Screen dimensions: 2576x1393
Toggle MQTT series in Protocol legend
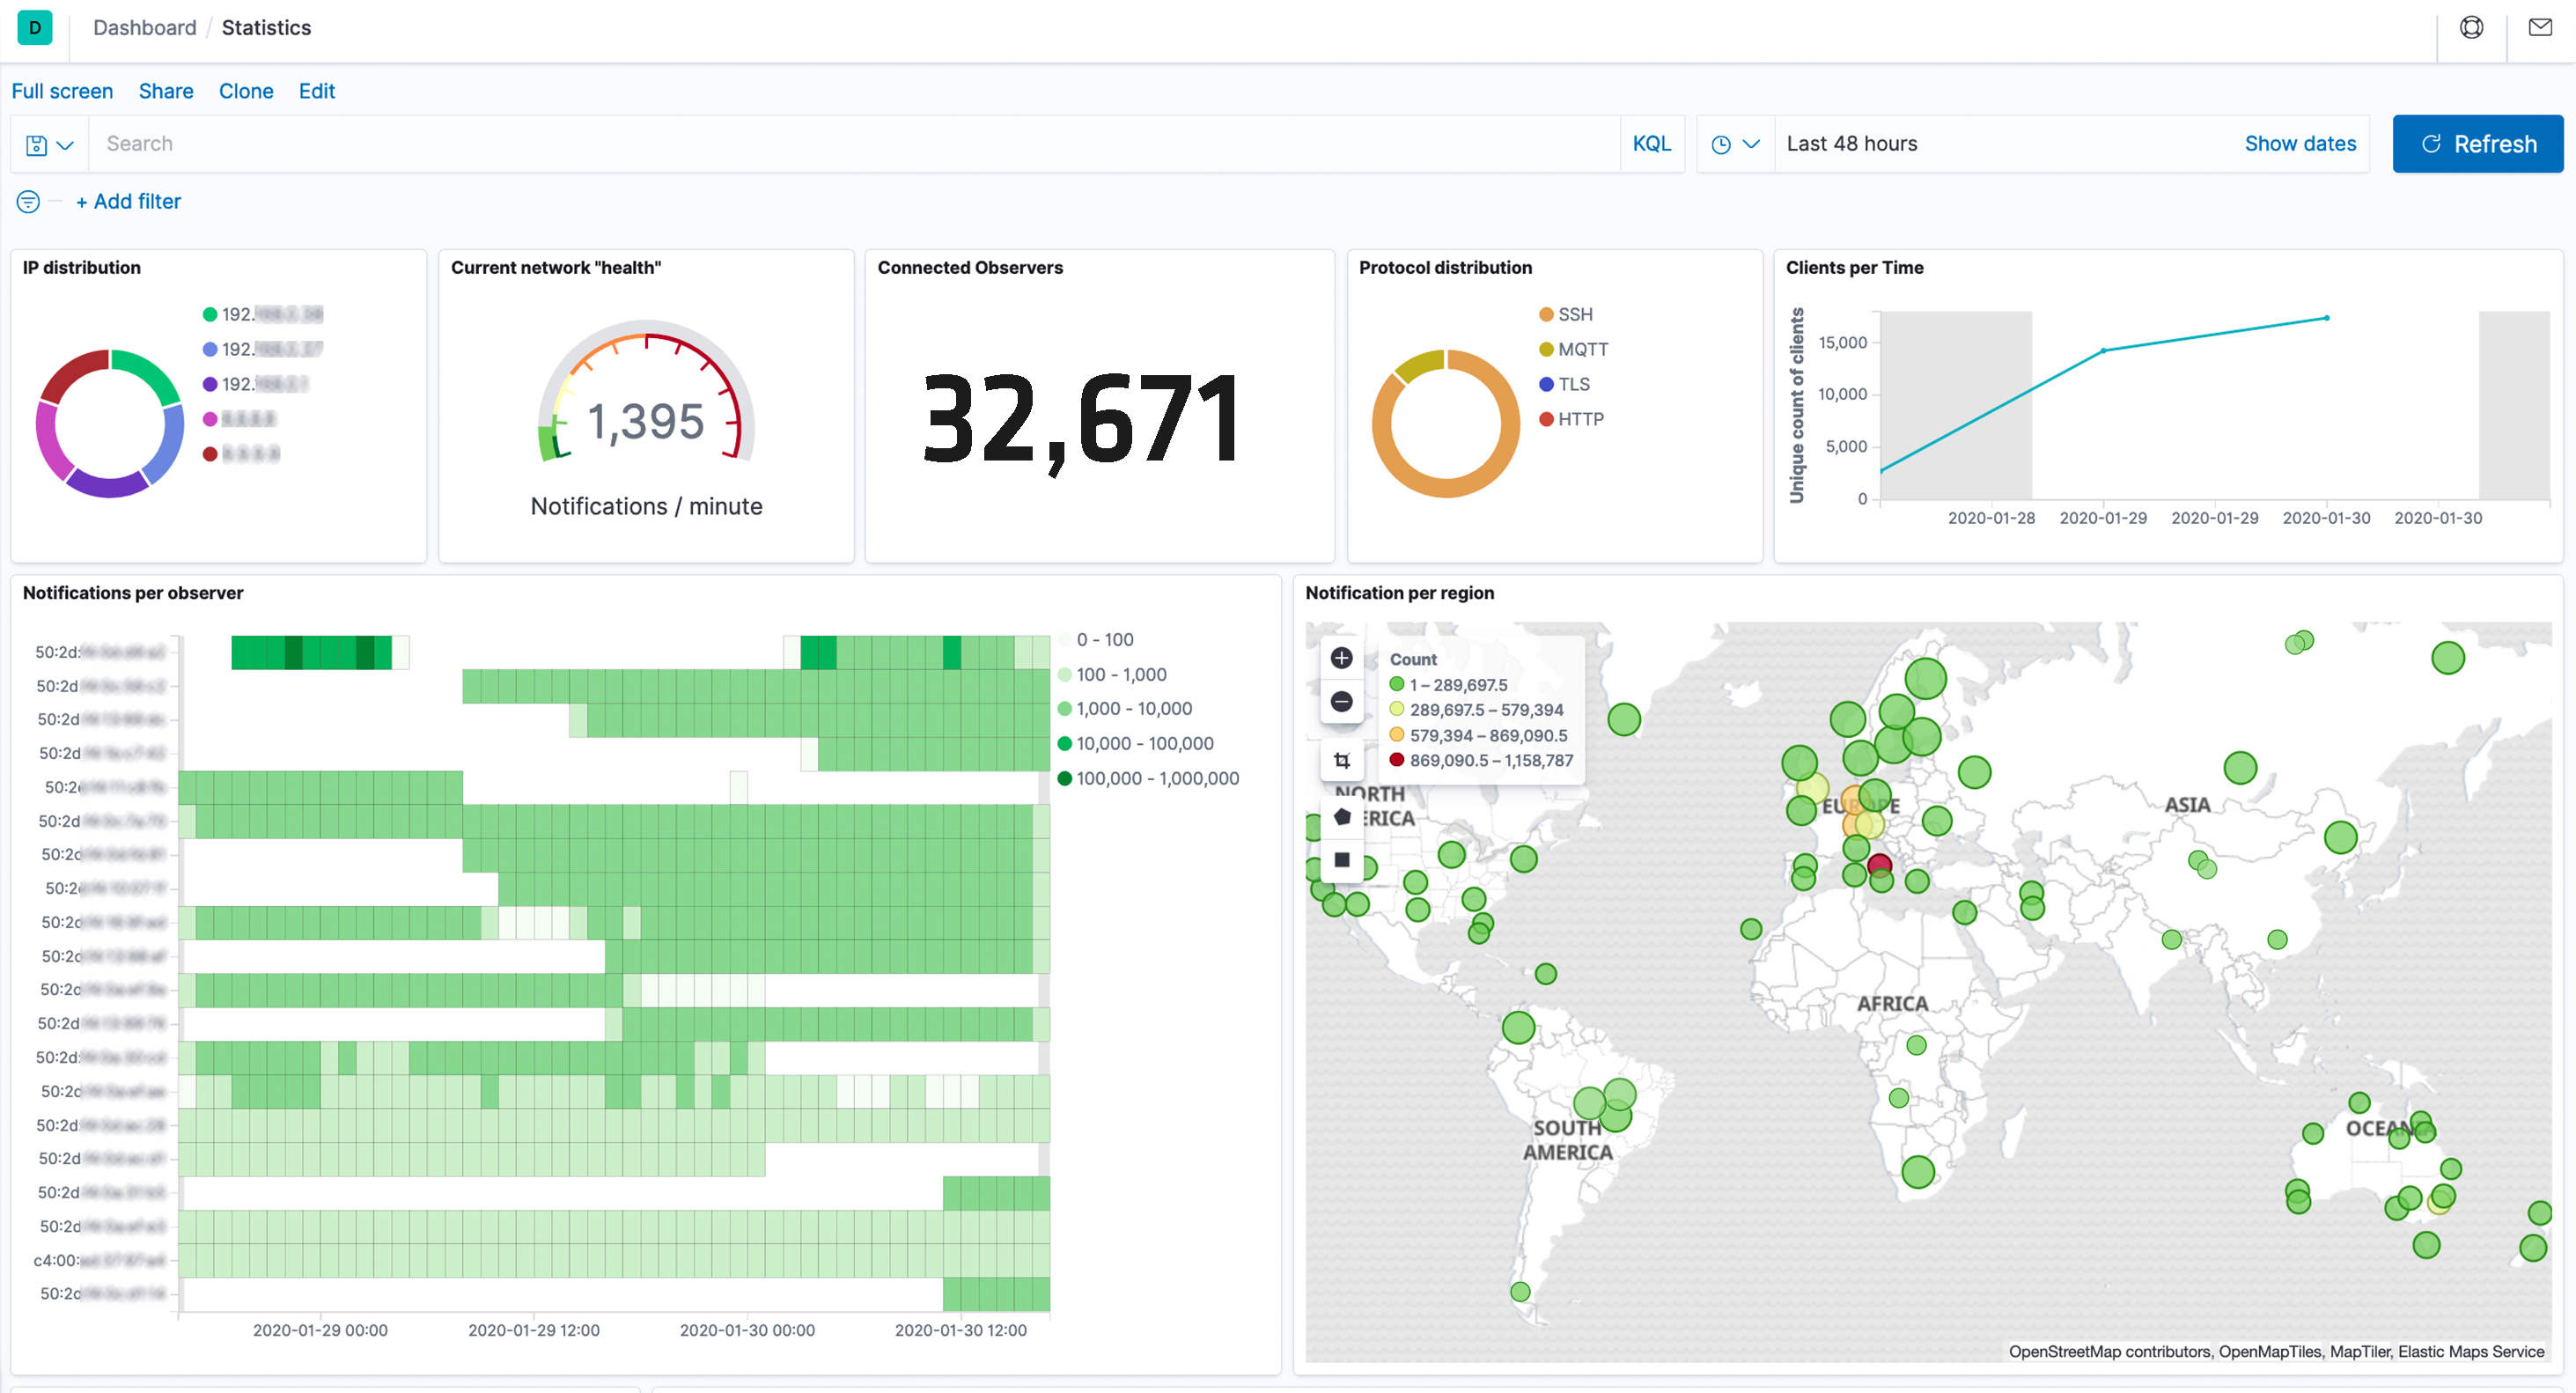[1581, 349]
